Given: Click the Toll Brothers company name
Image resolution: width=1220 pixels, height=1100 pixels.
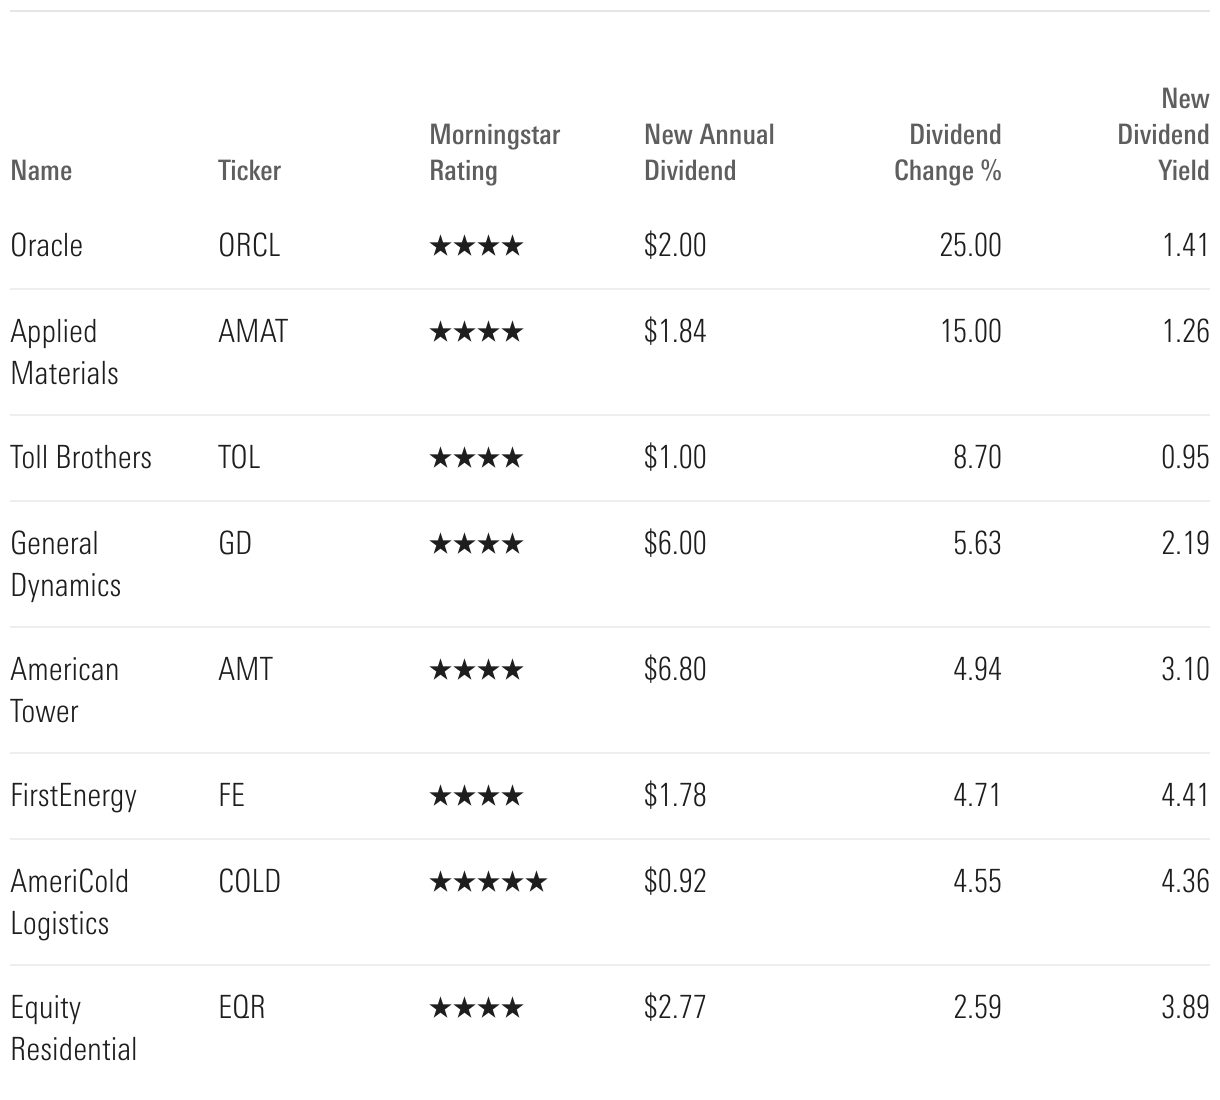Looking at the screenshot, I should (81, 458).
